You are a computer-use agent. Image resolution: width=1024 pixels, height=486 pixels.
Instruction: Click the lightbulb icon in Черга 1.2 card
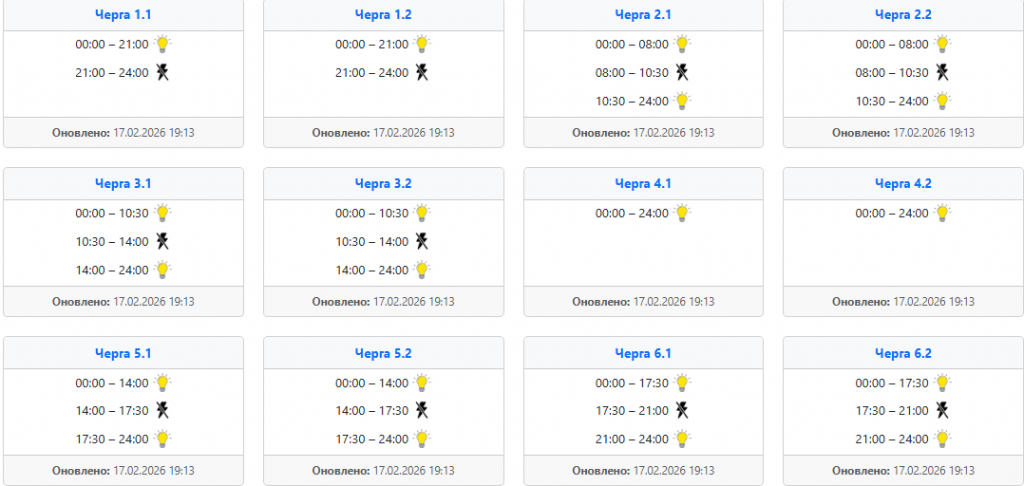pyautogui.click(x=422, y=44)
